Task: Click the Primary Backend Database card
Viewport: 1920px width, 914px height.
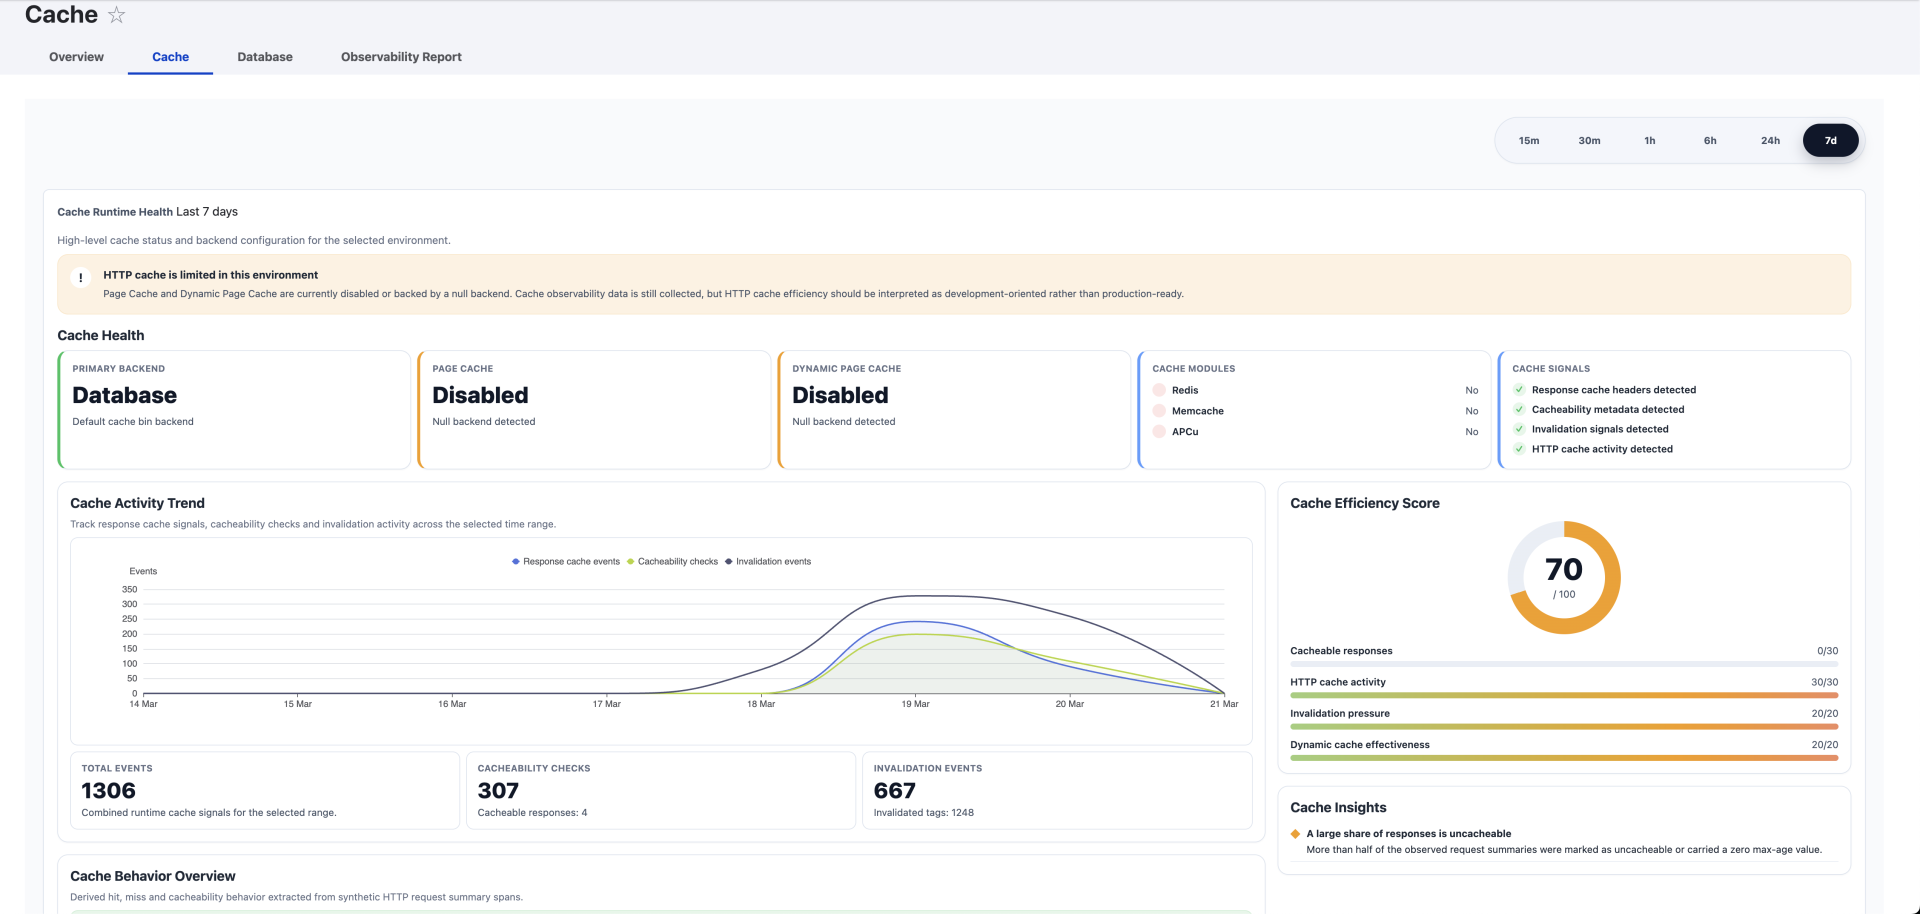Action: (x=234, y=410)
